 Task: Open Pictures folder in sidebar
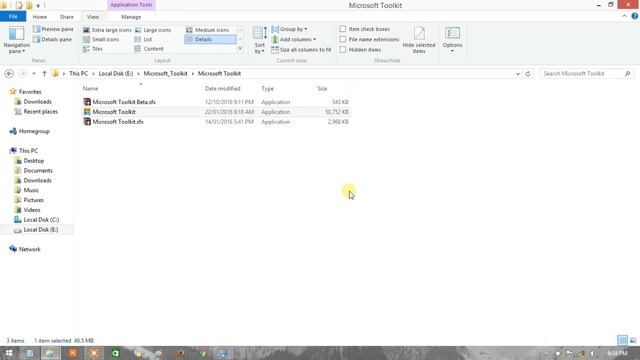[x=33, y=200]
